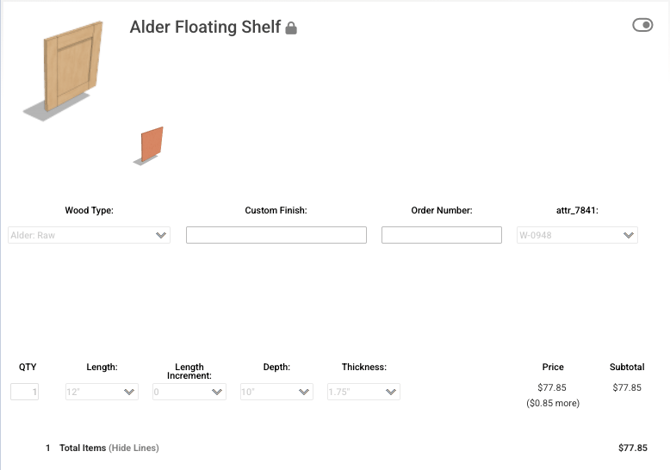
Task: Expand the Length dropdown
Action: [101, 392]
